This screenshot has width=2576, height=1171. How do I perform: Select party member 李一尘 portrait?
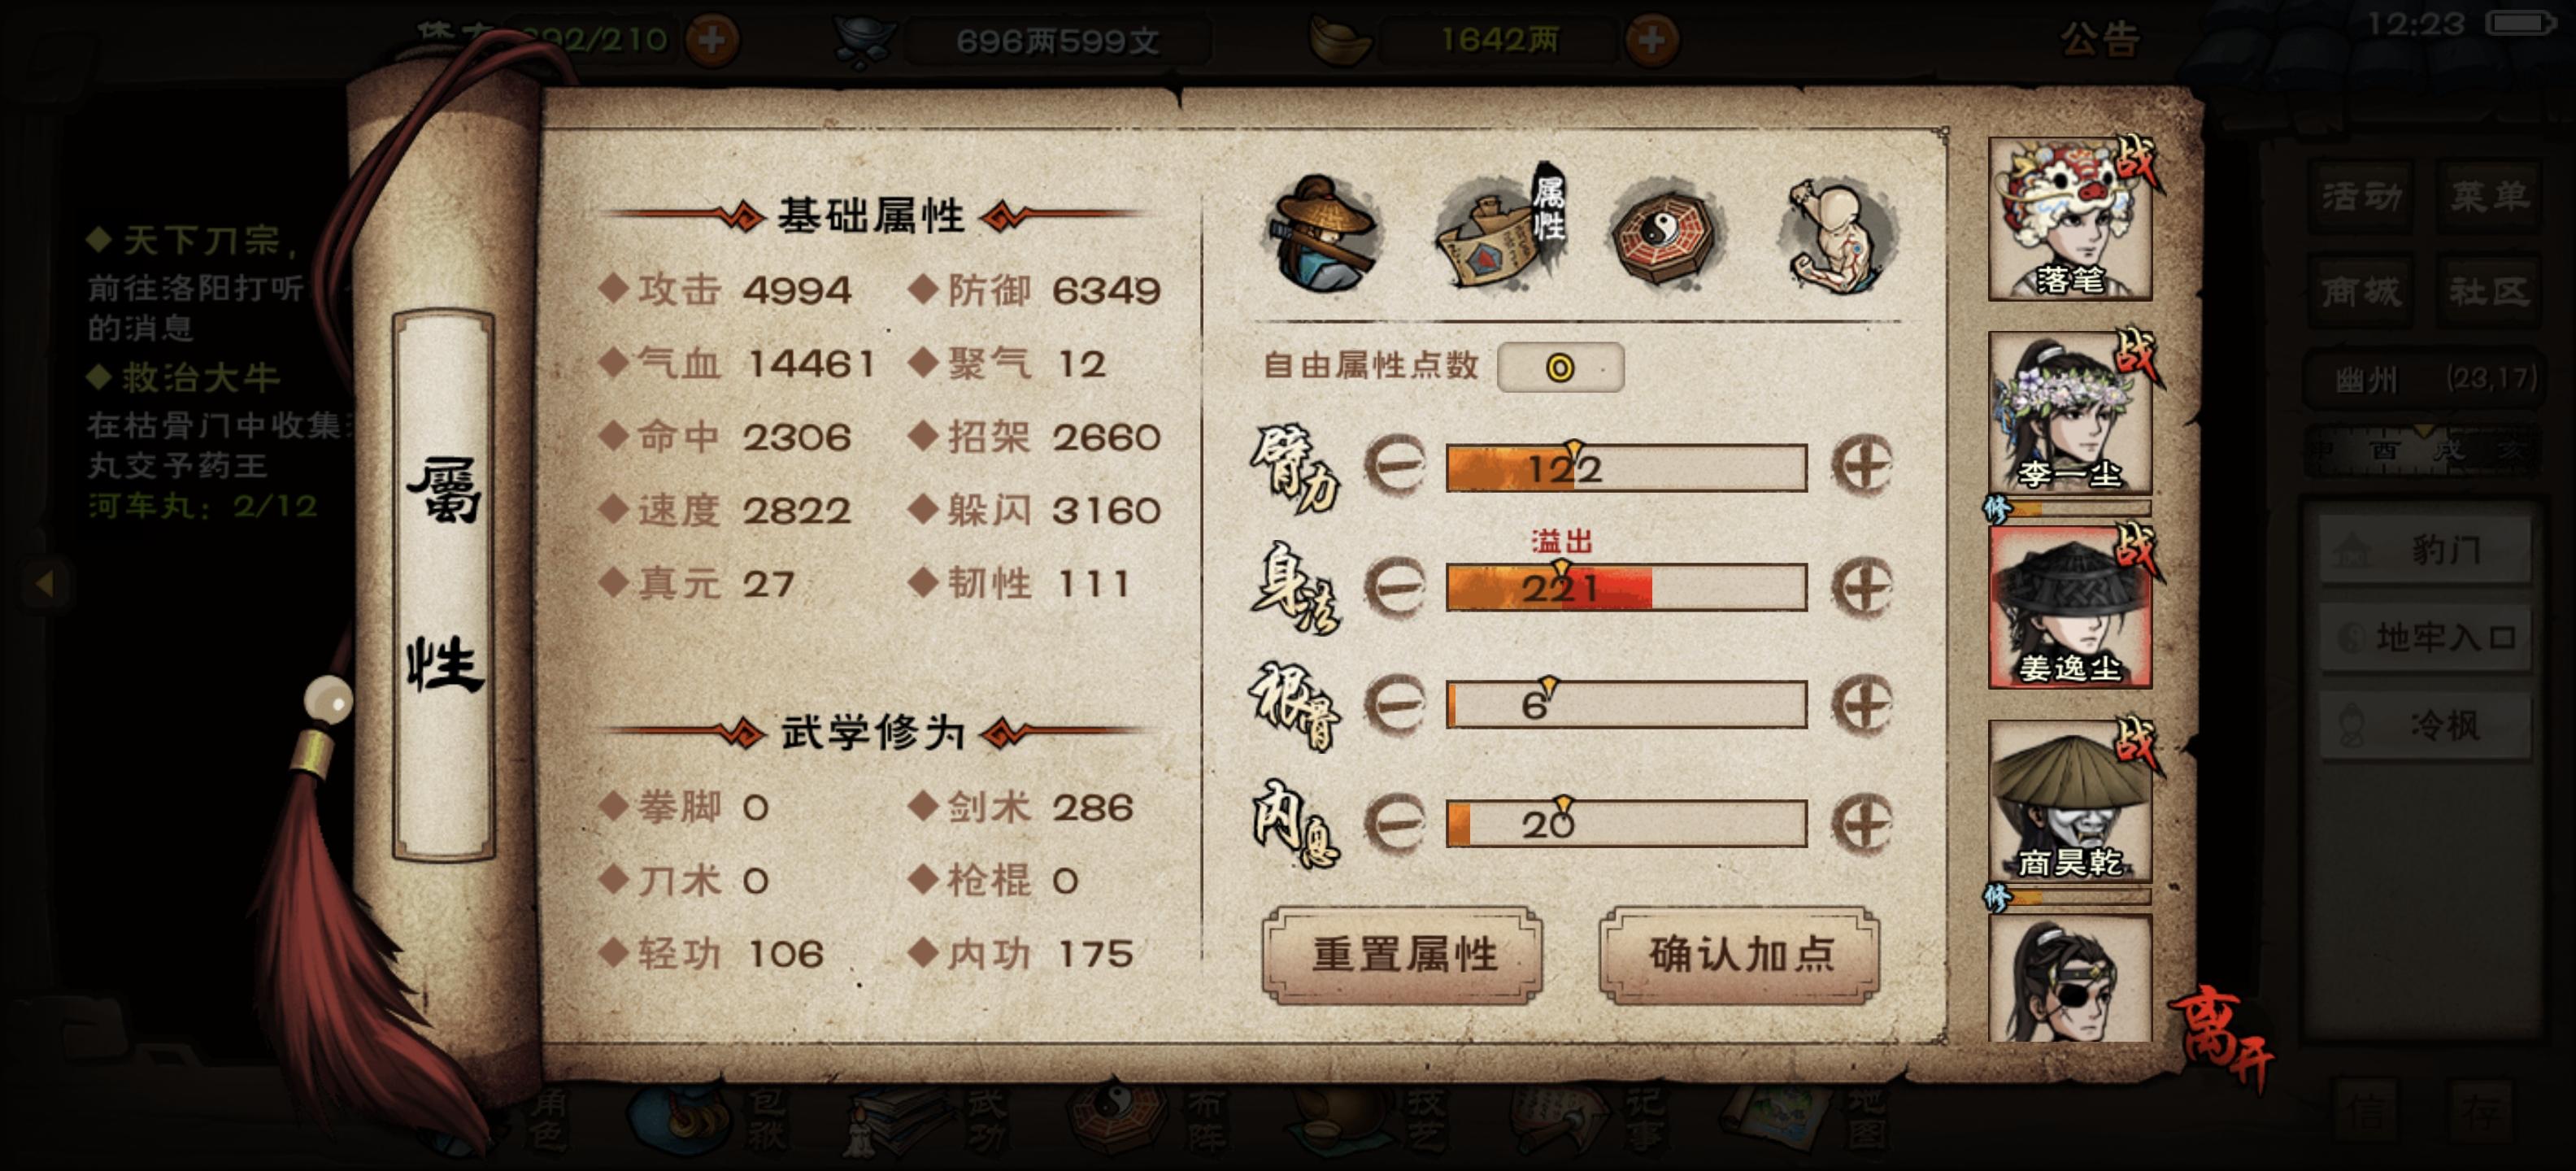click(2070, 412)
